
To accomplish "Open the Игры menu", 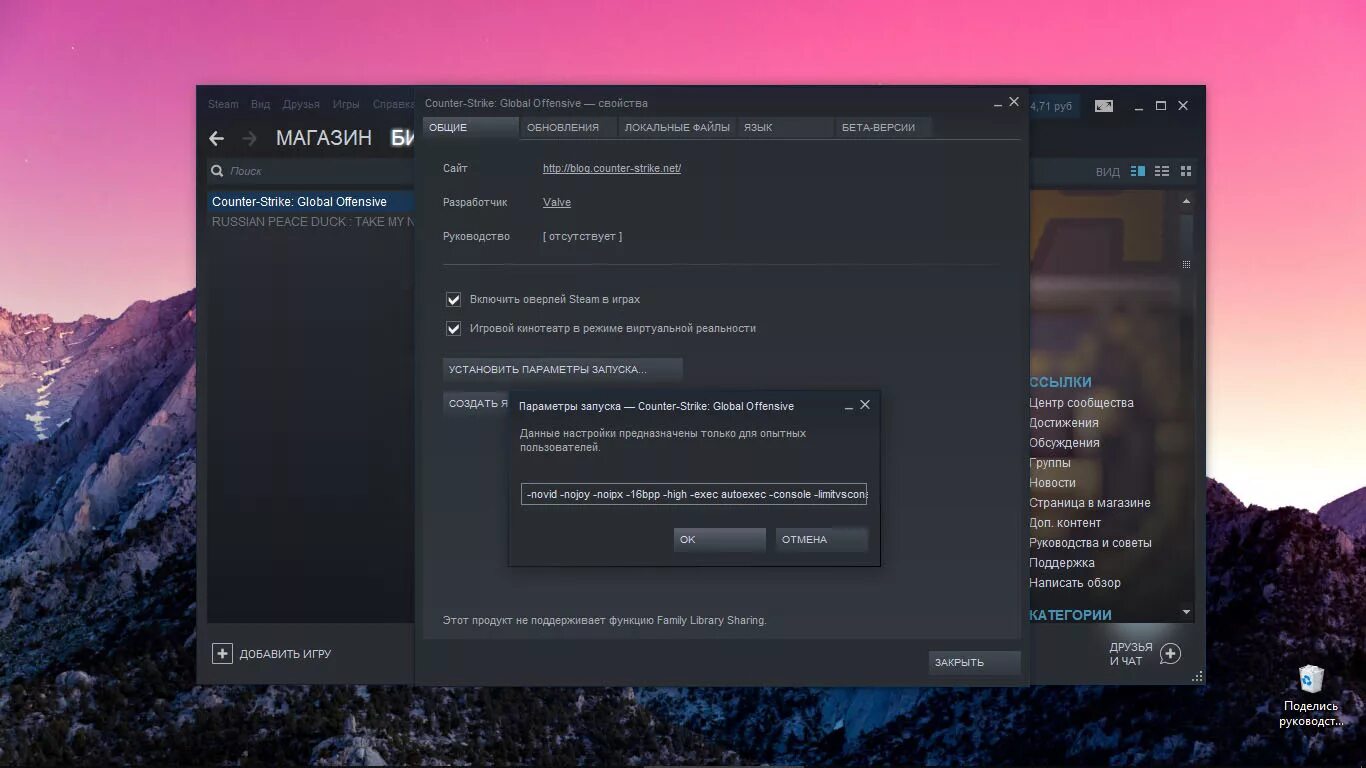I will (346, 104).
